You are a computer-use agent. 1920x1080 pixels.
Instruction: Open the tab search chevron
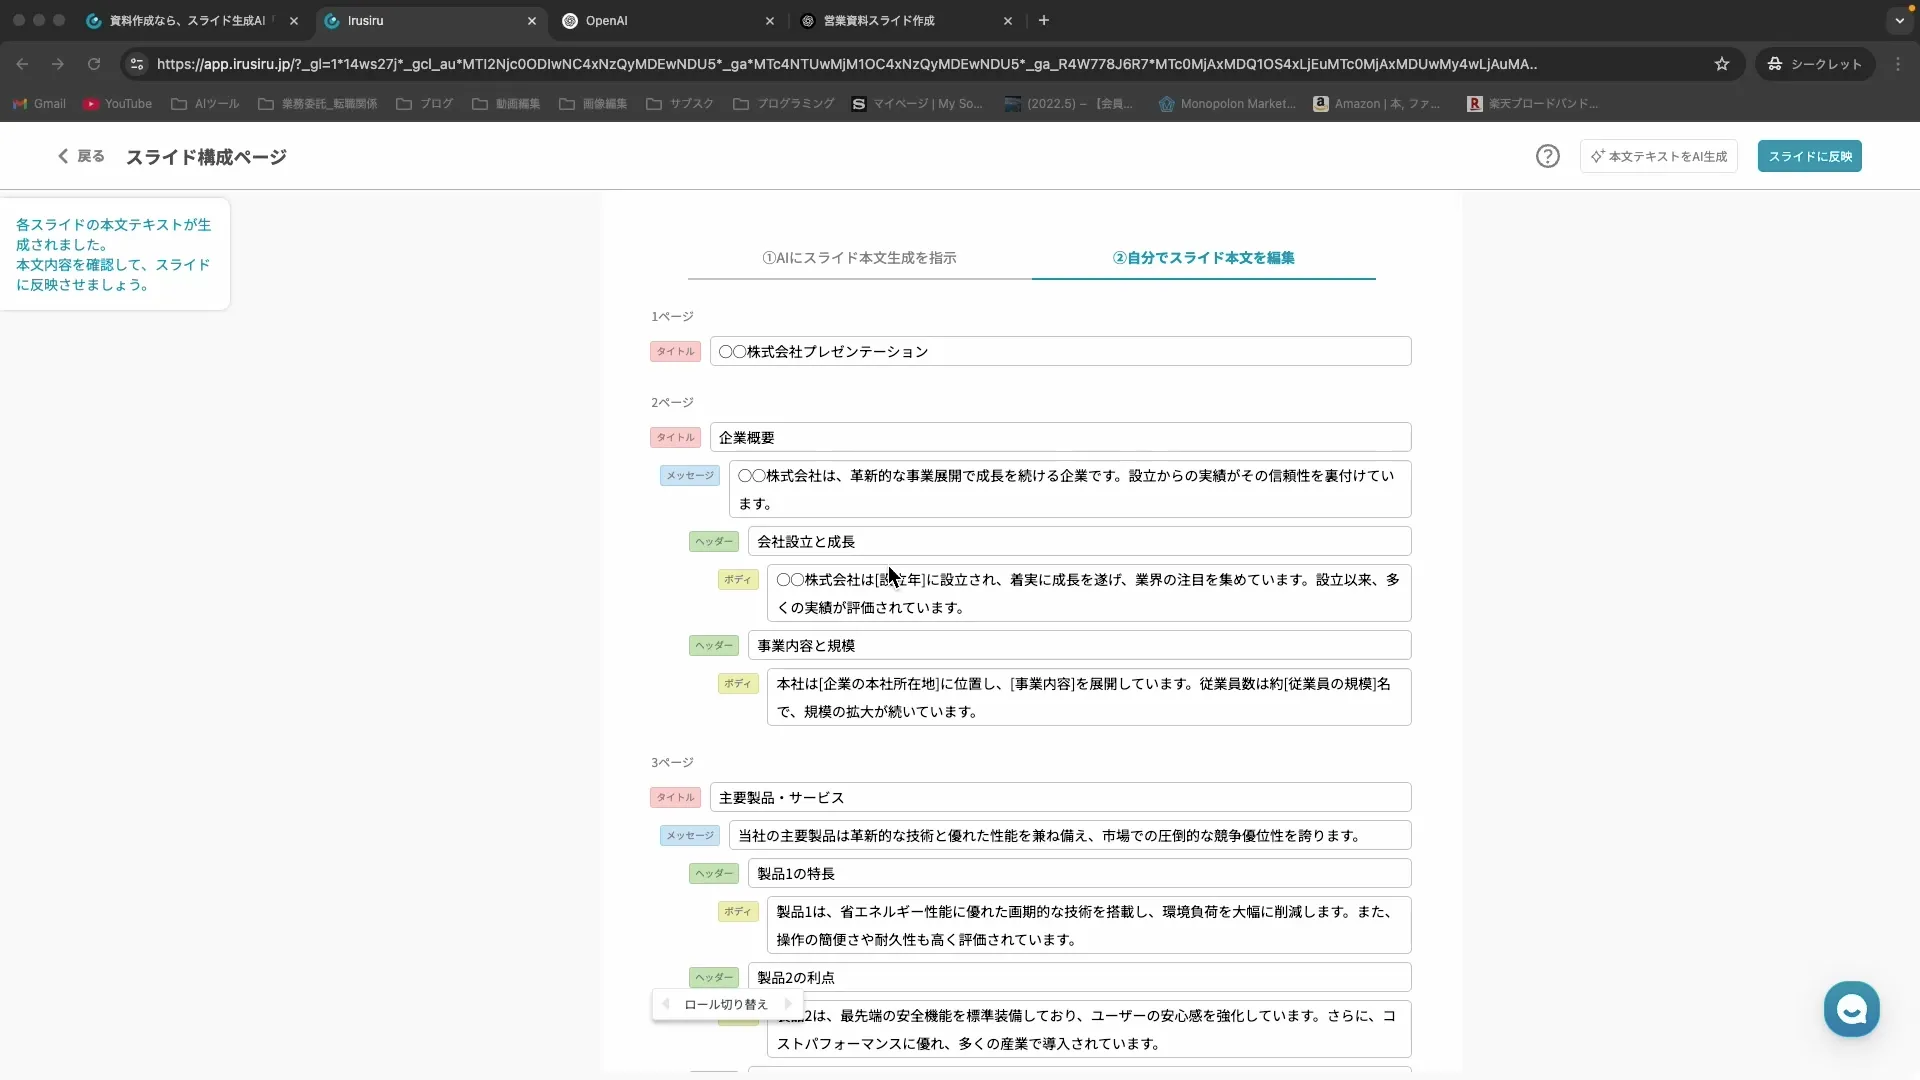tap(1899, 20)
